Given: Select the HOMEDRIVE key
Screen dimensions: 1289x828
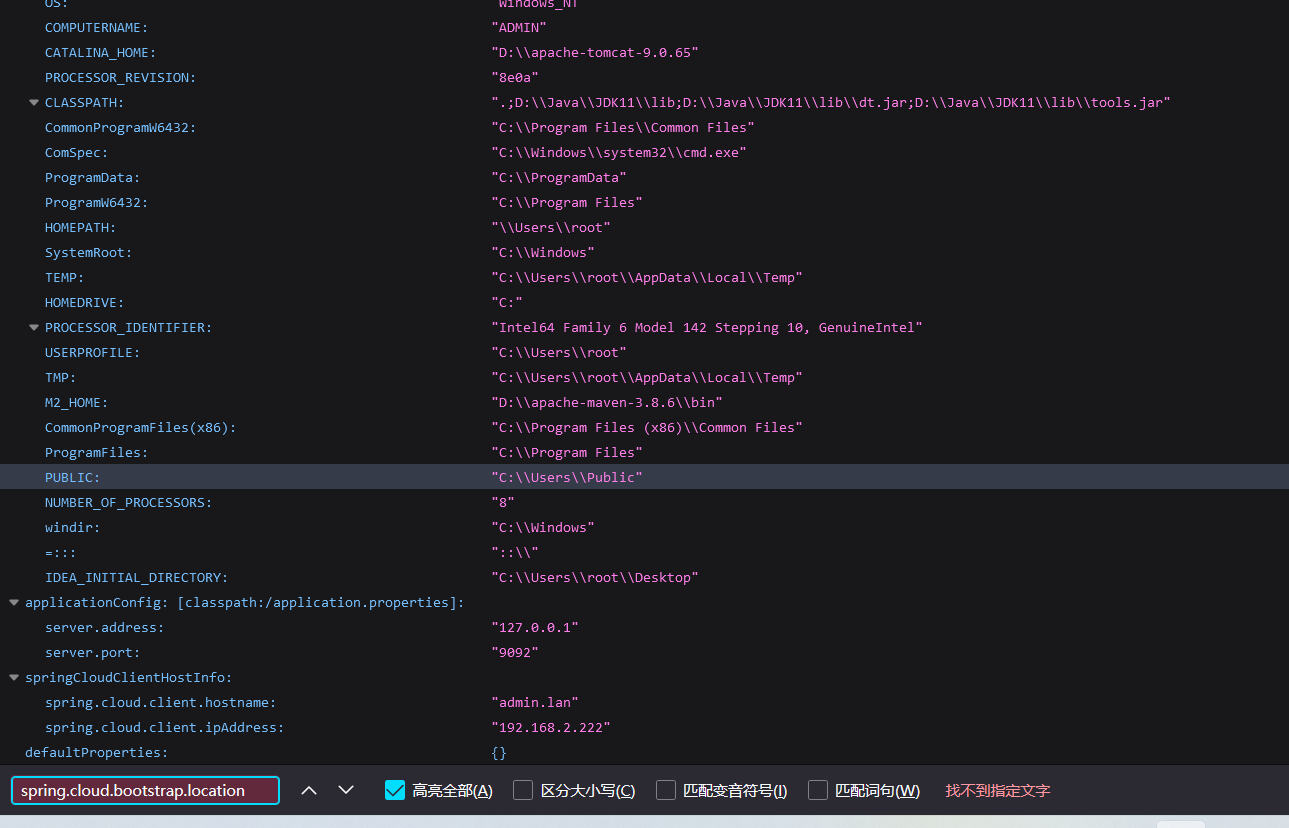Looking at the screenshot, I should pos(84,302).
